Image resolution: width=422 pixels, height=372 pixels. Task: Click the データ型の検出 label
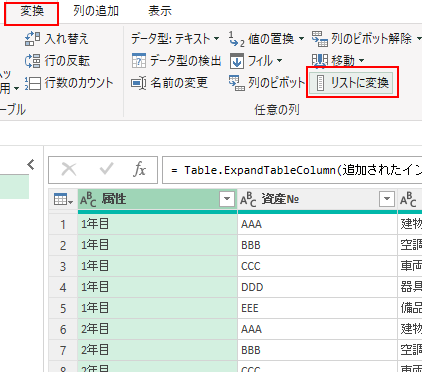(185, 61)
